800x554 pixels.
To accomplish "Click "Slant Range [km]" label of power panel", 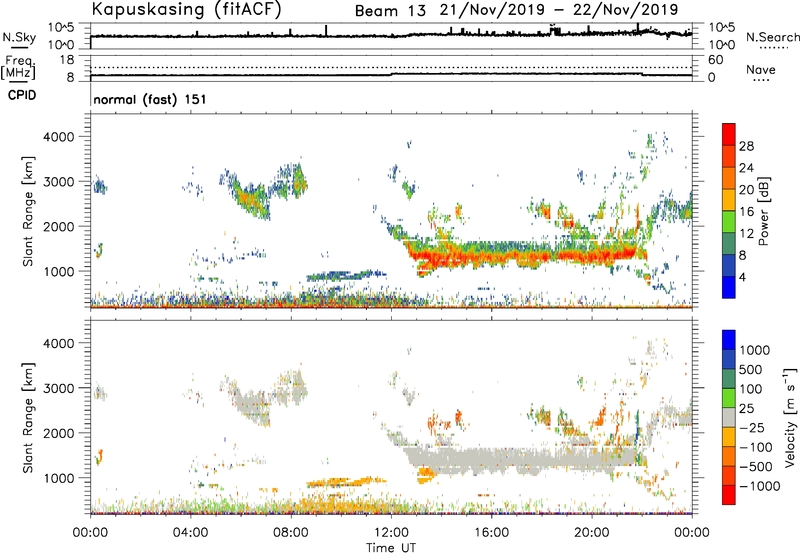I will coord(28,211).
